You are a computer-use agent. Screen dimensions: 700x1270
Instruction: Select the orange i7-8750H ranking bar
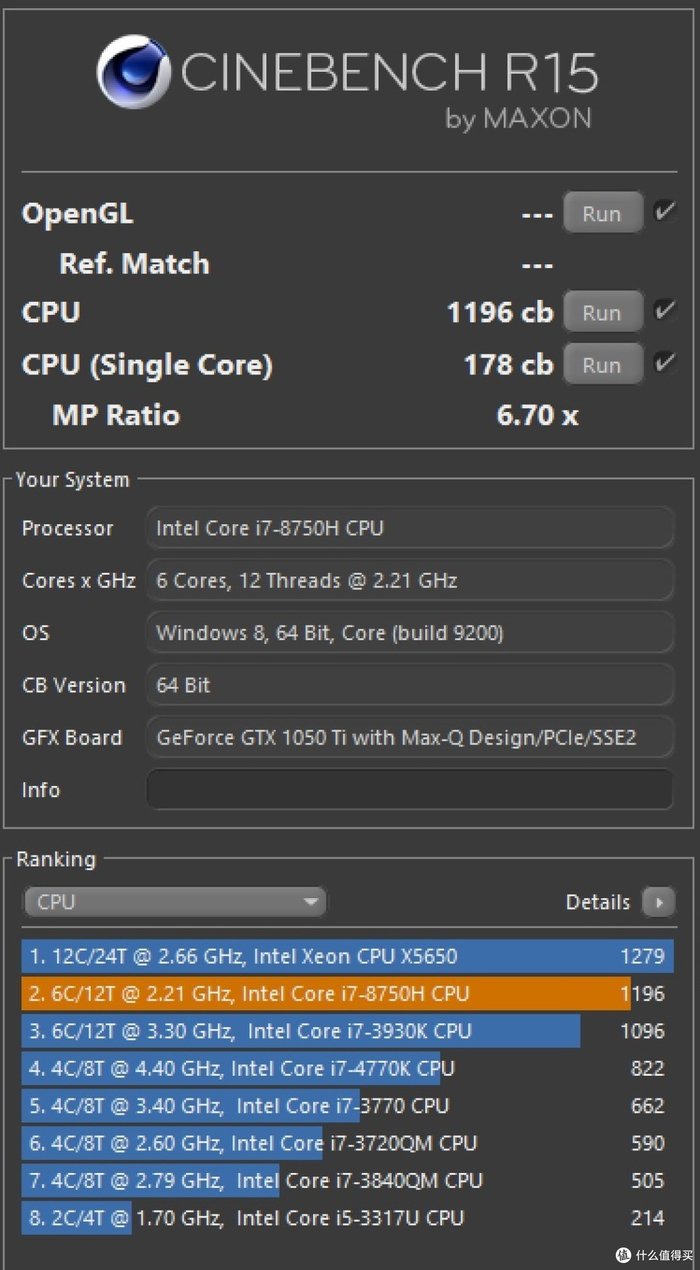tap(326, 994)
